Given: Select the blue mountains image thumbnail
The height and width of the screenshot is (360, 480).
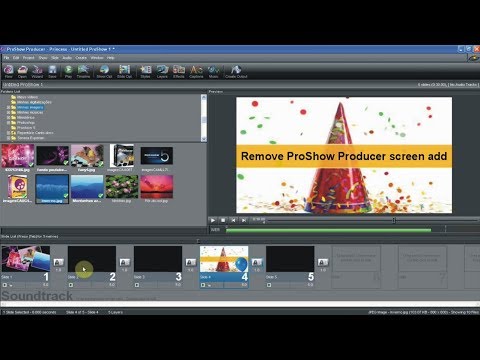Looking at the screenshot, I should pyautogui.click(x=87, y=187).
